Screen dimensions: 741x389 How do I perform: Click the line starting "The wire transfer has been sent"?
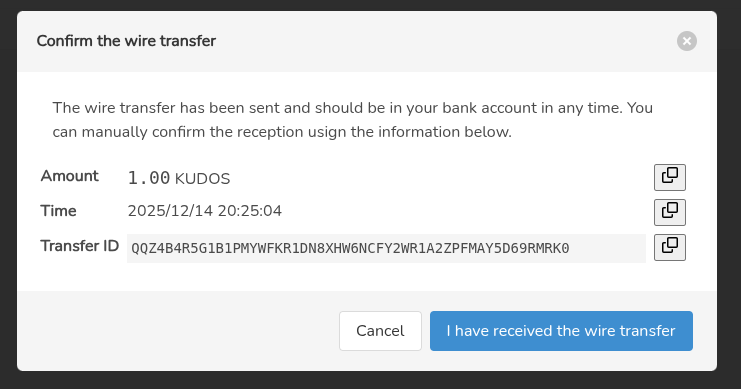353,108
